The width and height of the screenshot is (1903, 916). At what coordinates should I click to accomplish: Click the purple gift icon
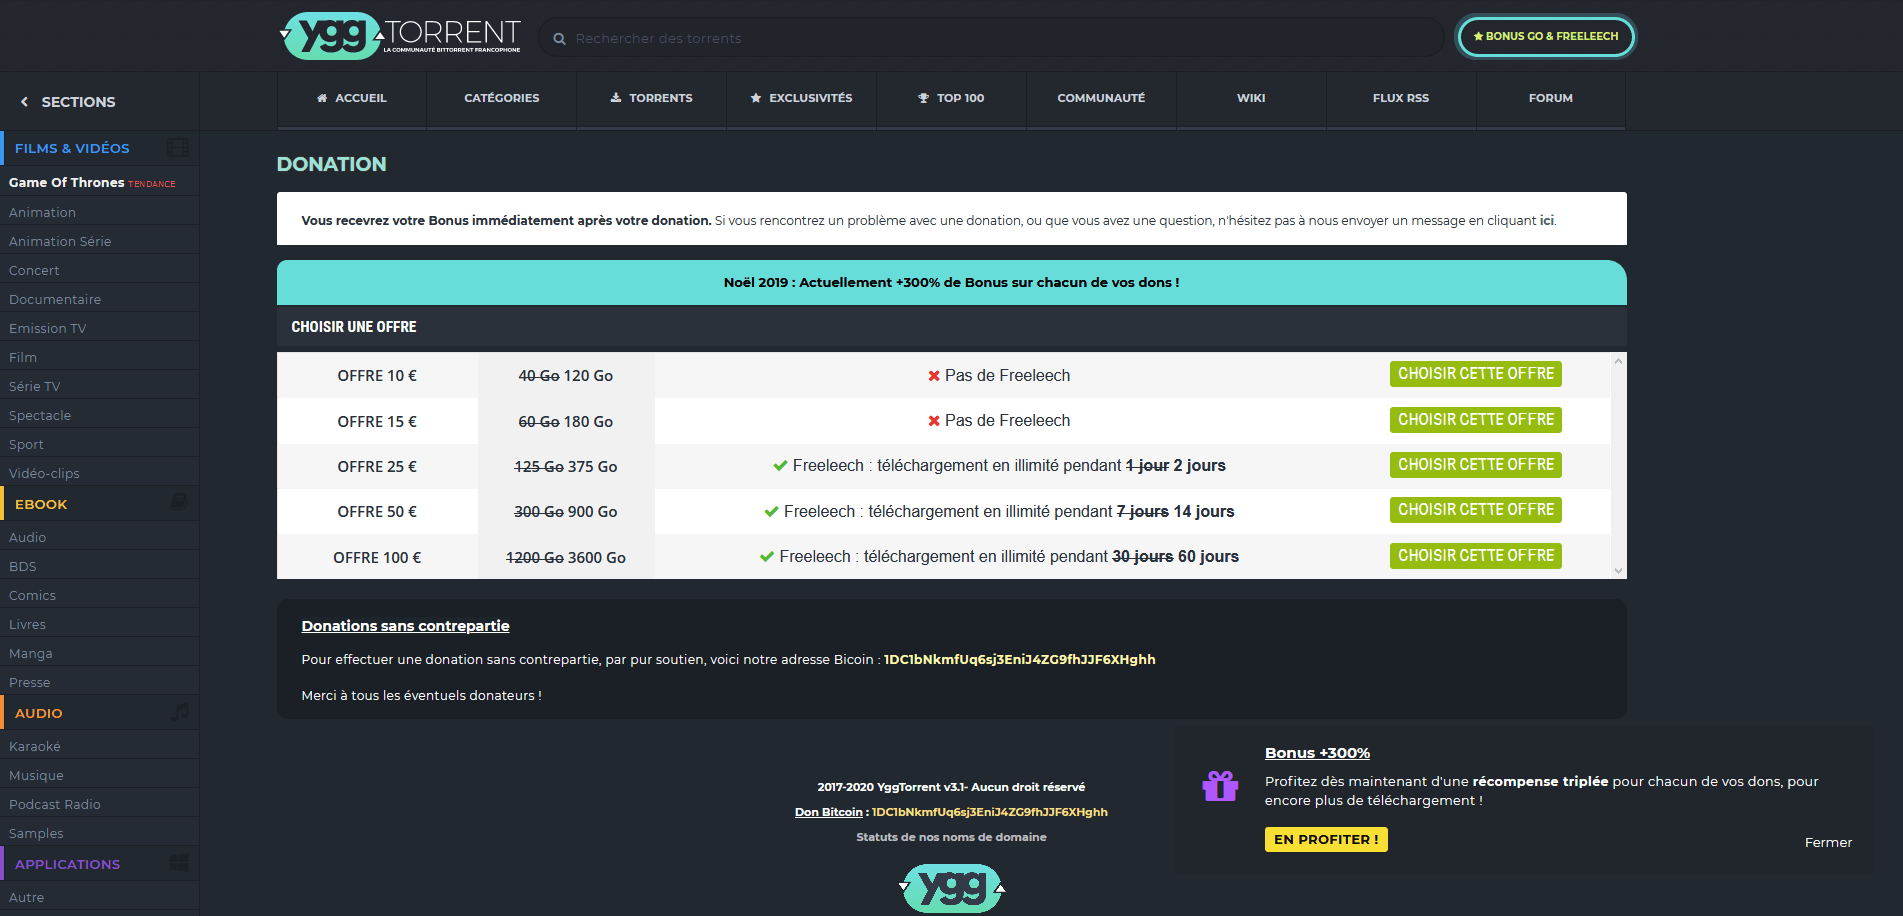(1220, 786)
